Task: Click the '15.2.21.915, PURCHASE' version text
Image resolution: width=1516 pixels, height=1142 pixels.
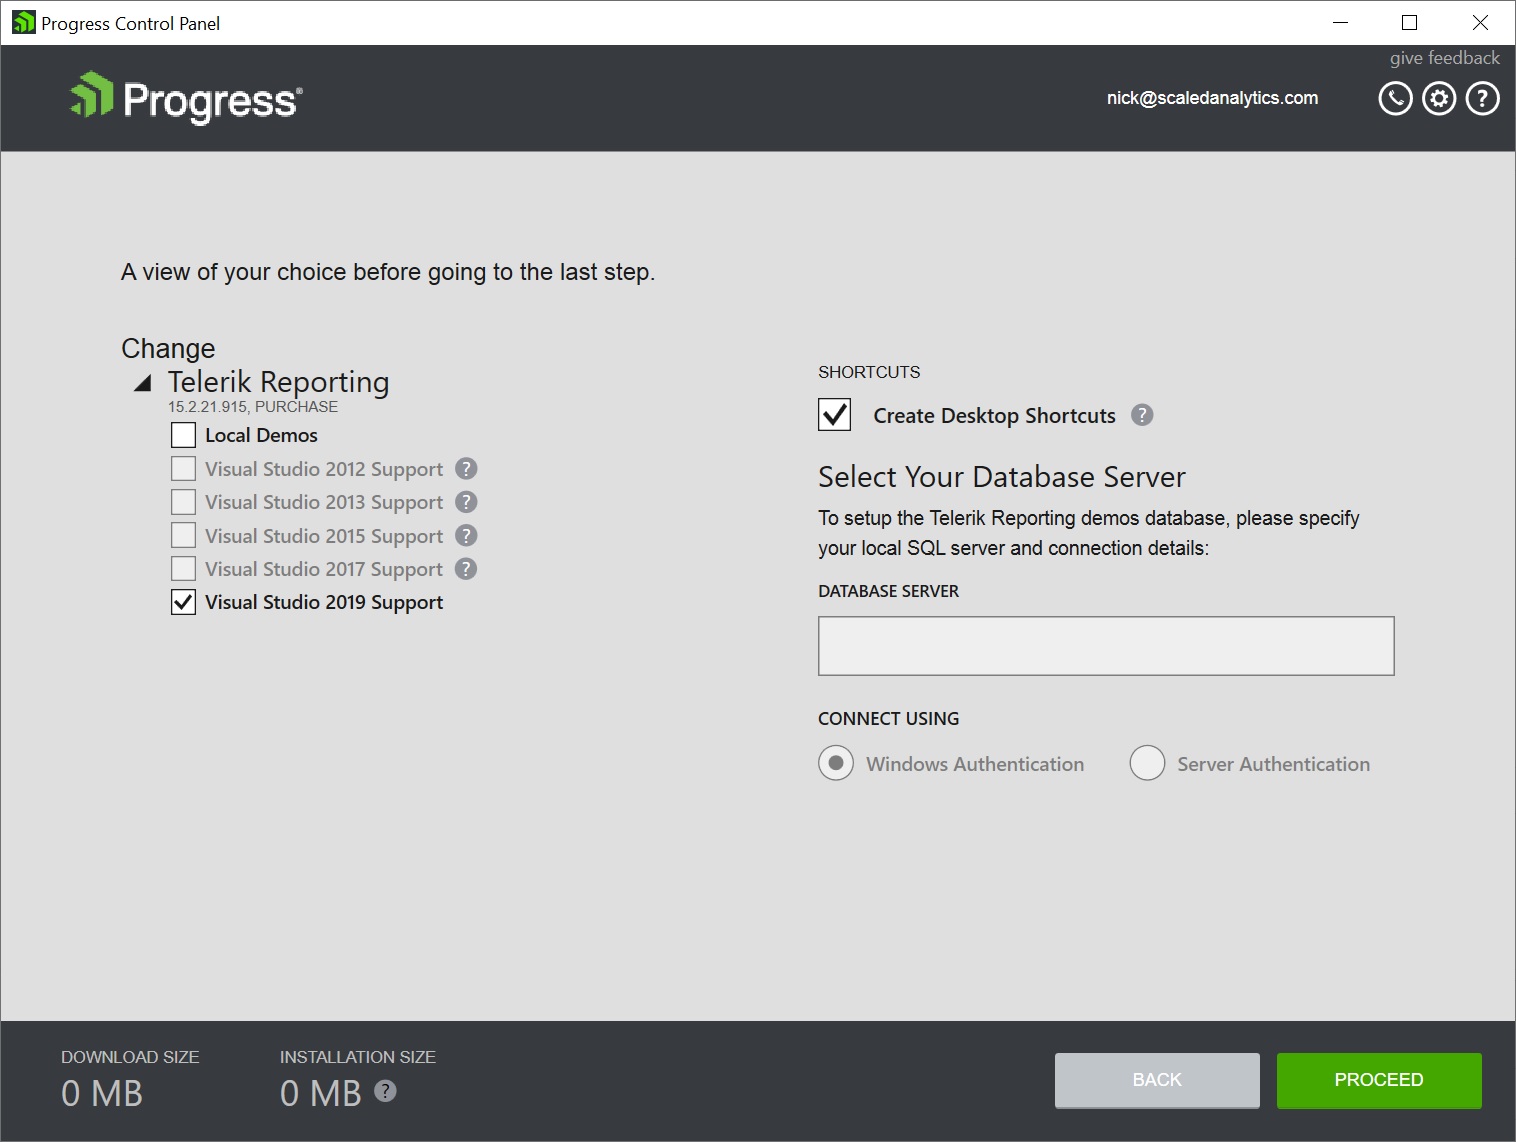Action: pyautogui.click(x=253, y=407)
